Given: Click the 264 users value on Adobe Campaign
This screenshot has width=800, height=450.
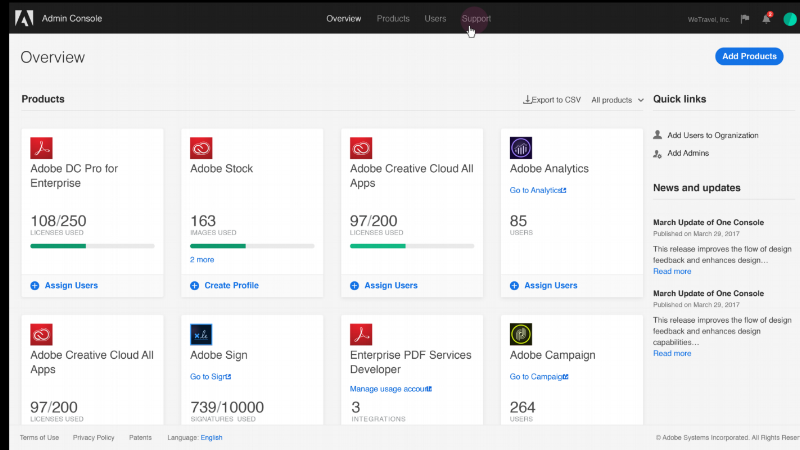Looking at the screenshot, I should coord(522,407).
